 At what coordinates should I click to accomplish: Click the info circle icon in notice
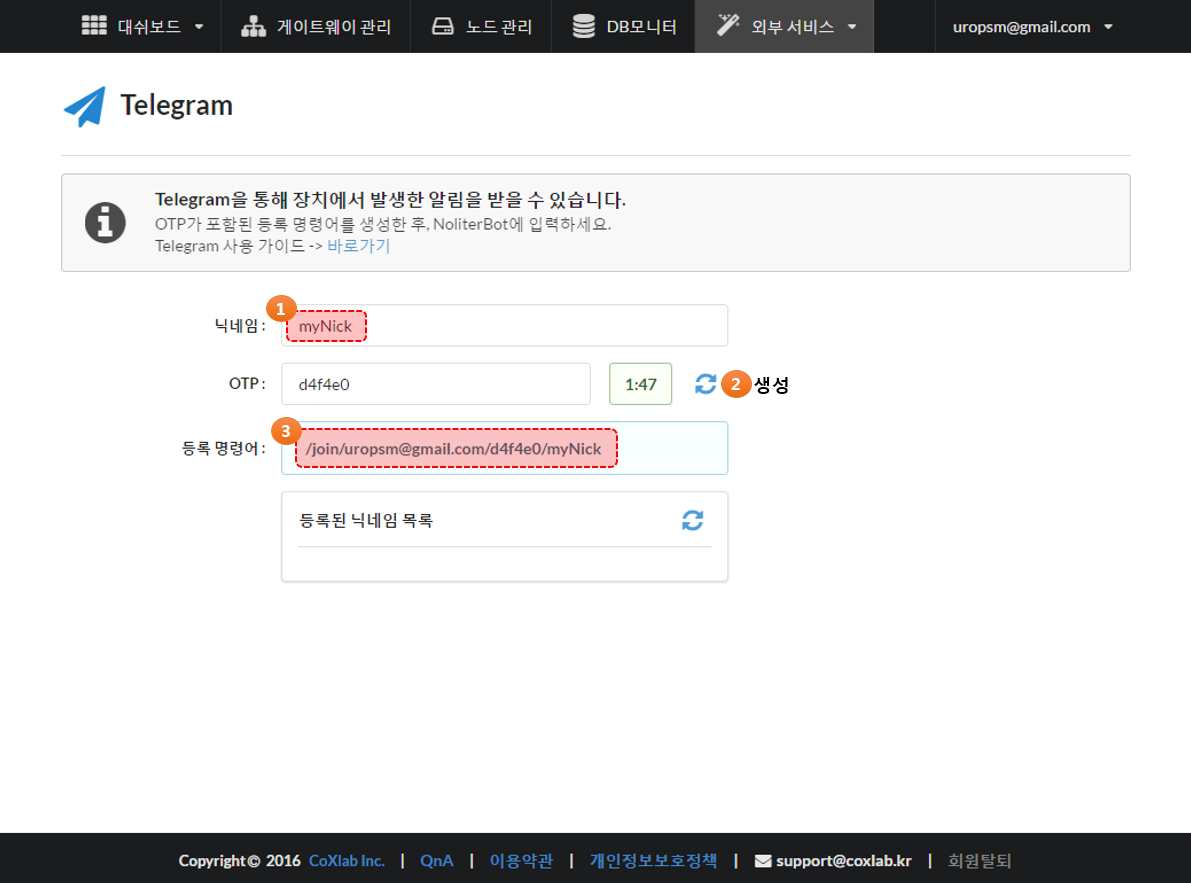tap(106, 222)
